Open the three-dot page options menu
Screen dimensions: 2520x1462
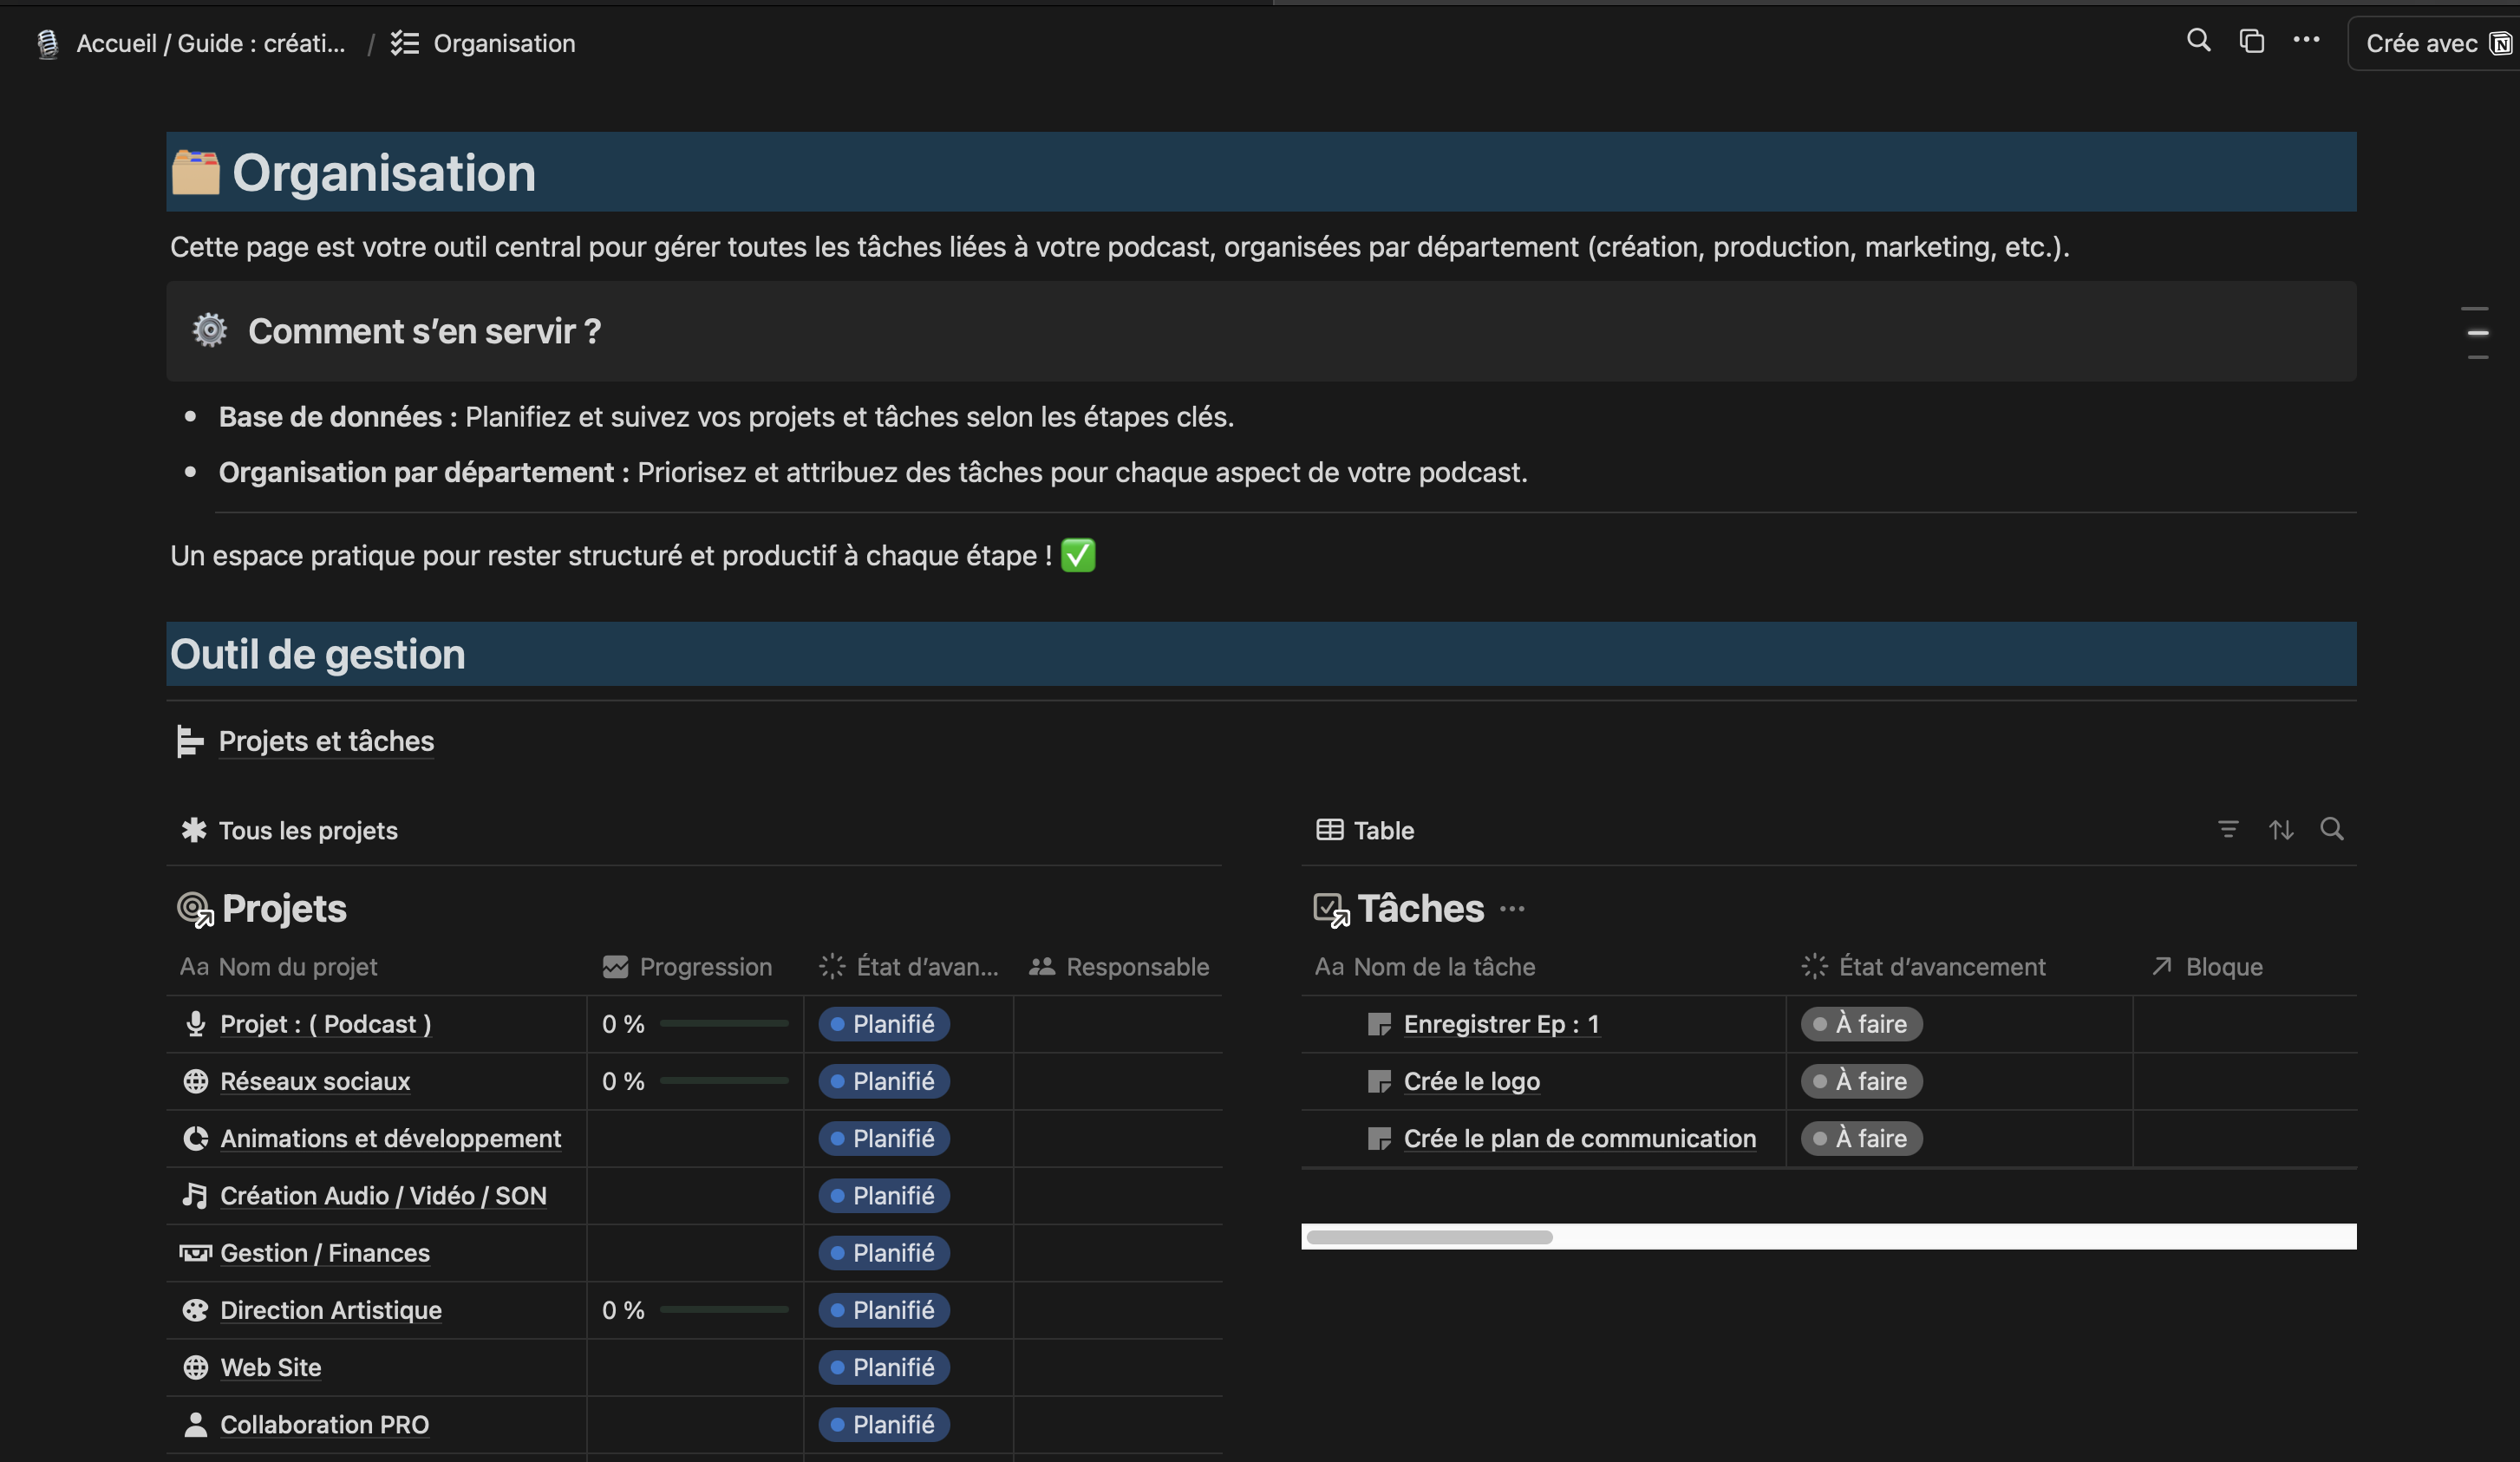[2306, 40]
